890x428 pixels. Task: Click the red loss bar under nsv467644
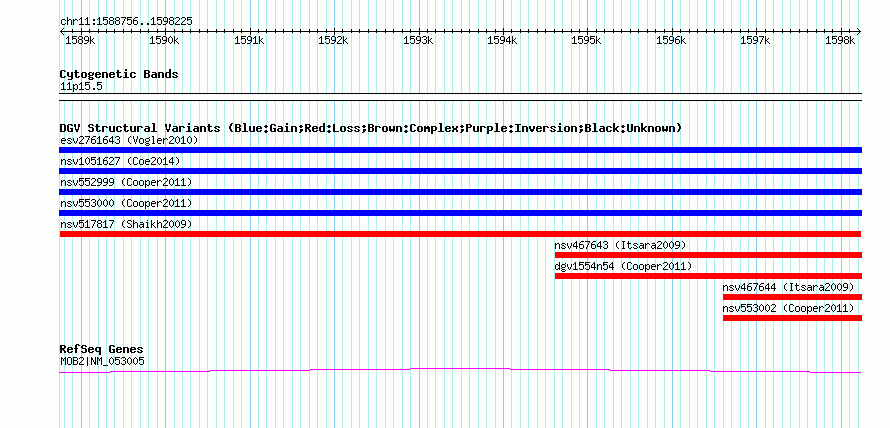[792, 297]
